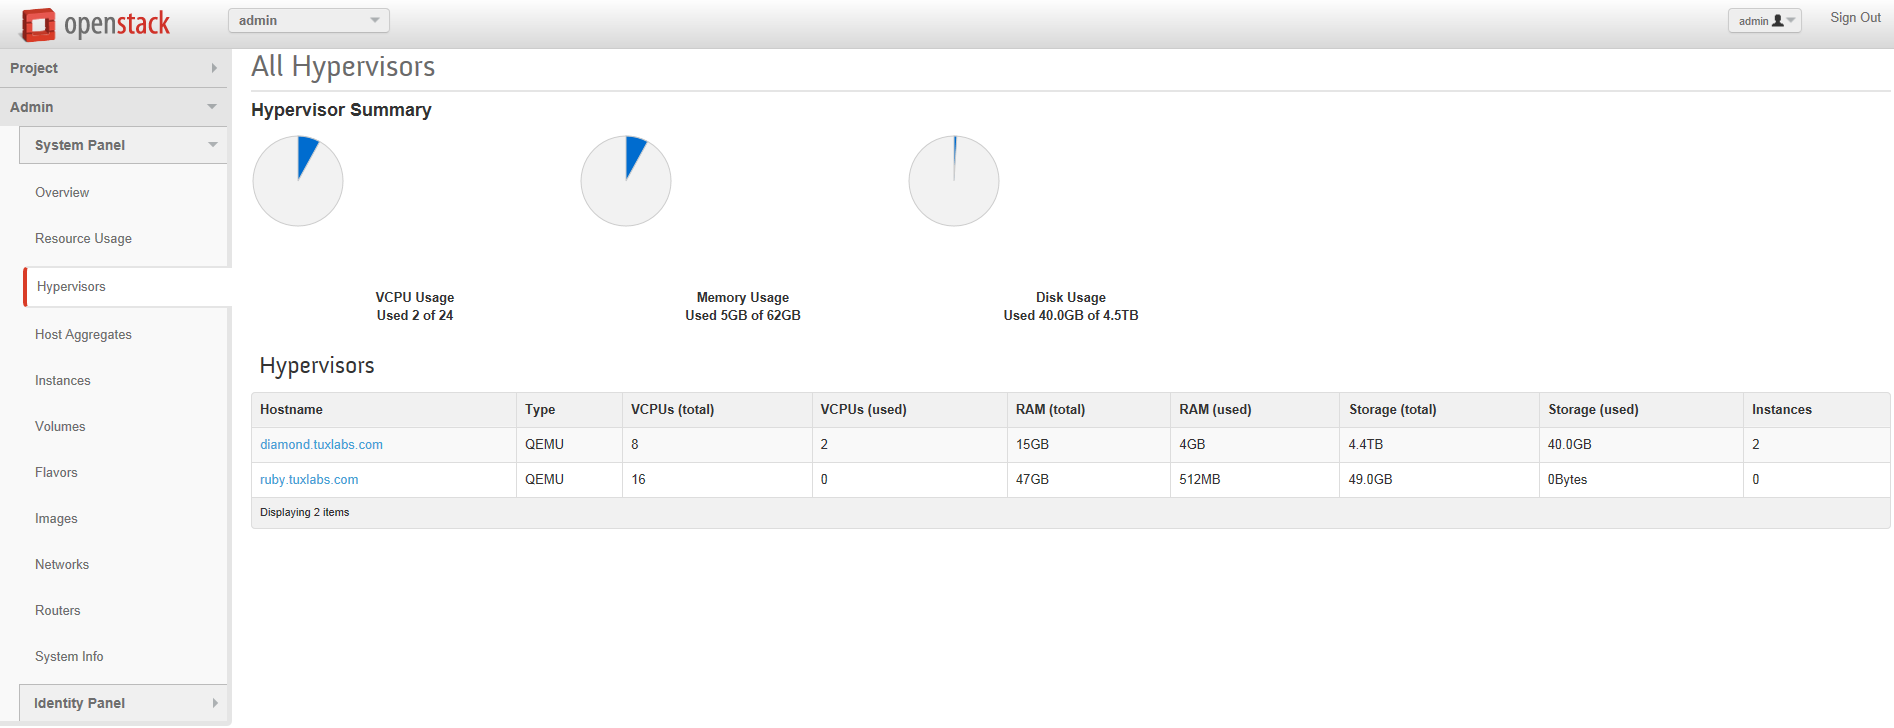
Task: Click the Sign Out link
Action: 1855,18
